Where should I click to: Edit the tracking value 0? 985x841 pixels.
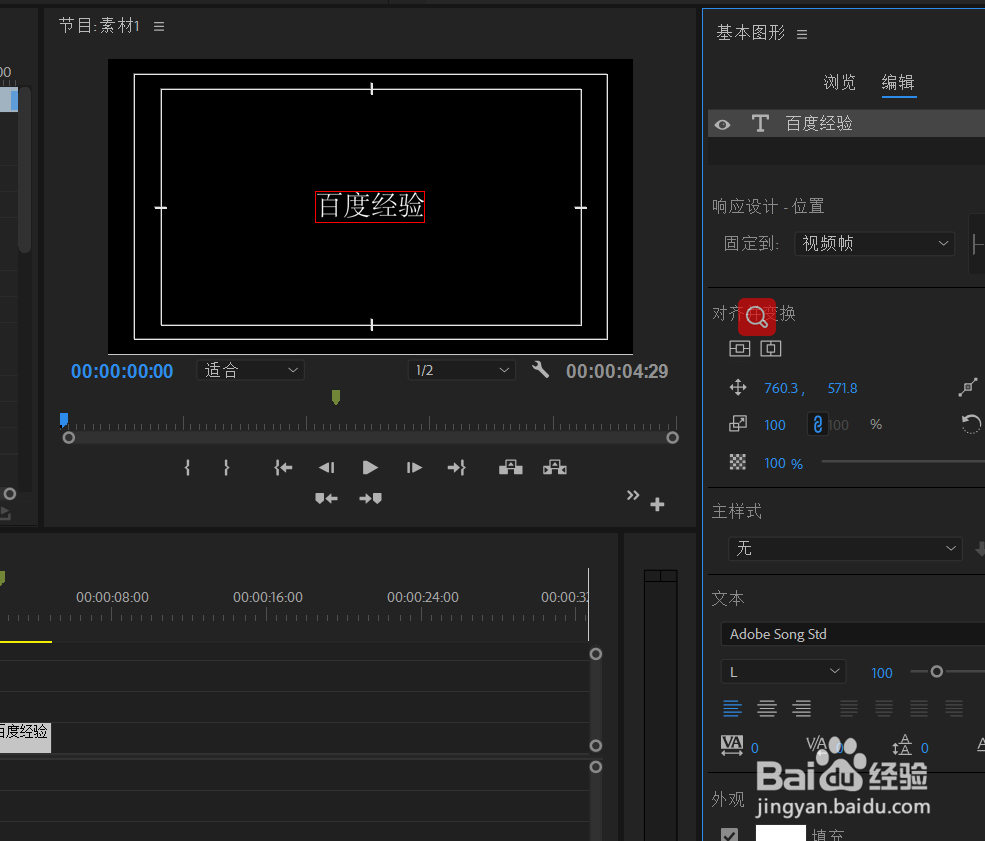click(x=754, y=748)
